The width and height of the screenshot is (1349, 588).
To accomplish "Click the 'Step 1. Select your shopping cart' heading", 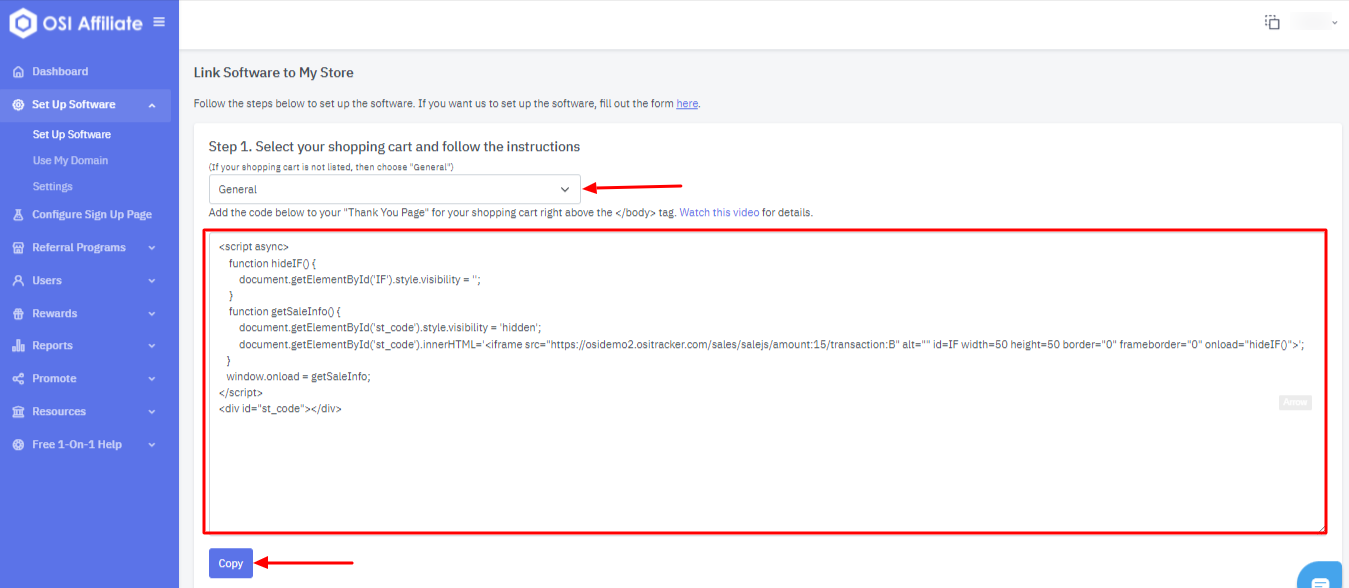I will tap(395, 147).
